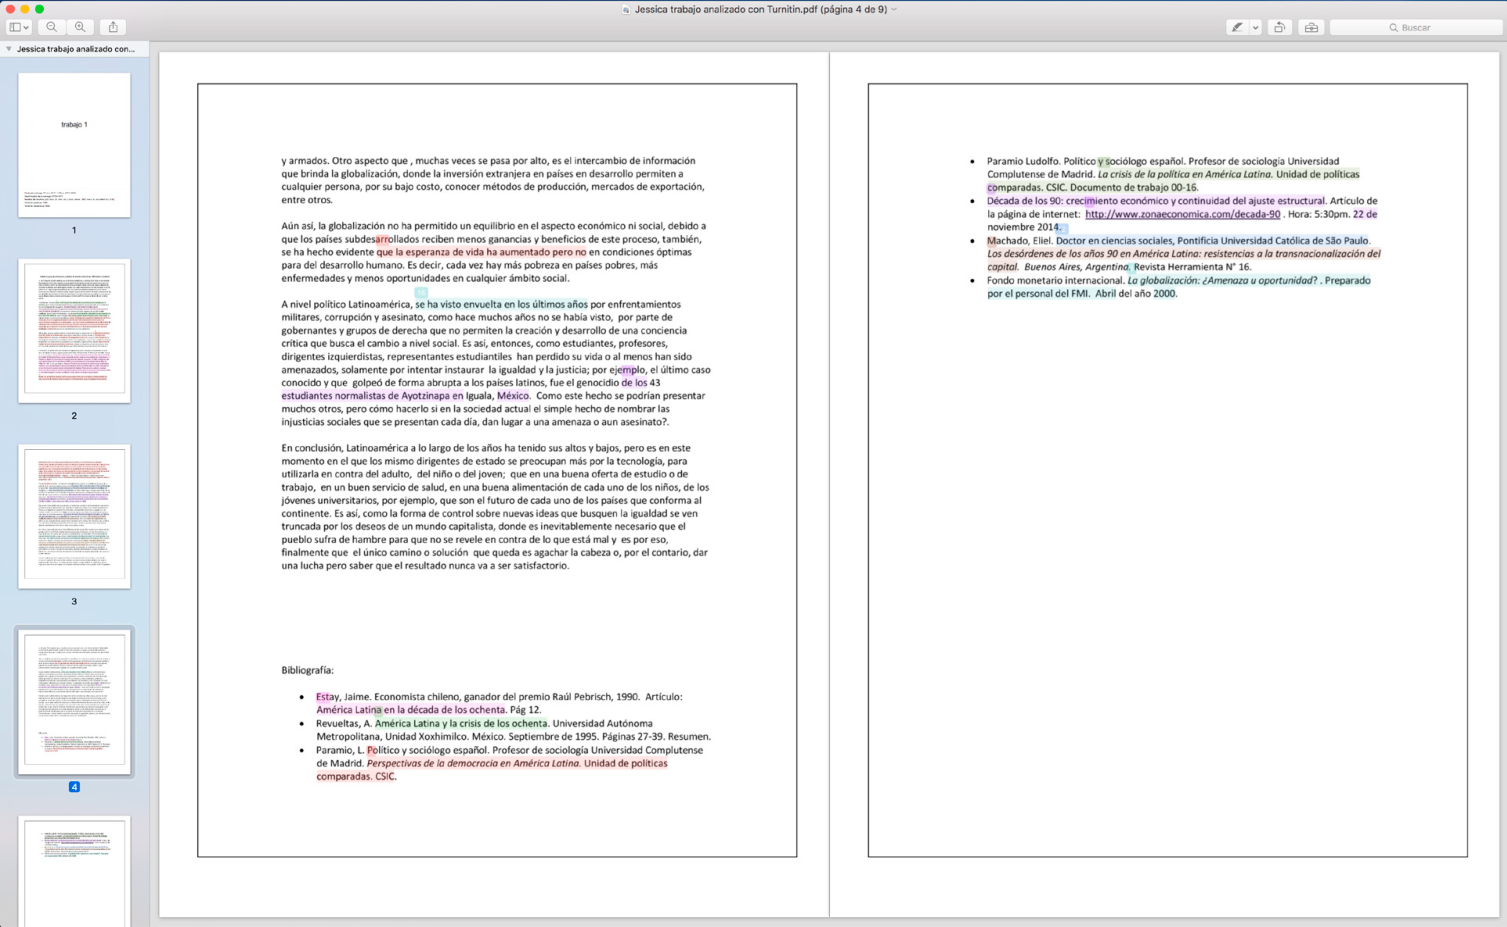Select the partially visible page 5 thumbnail

point(74,870)
